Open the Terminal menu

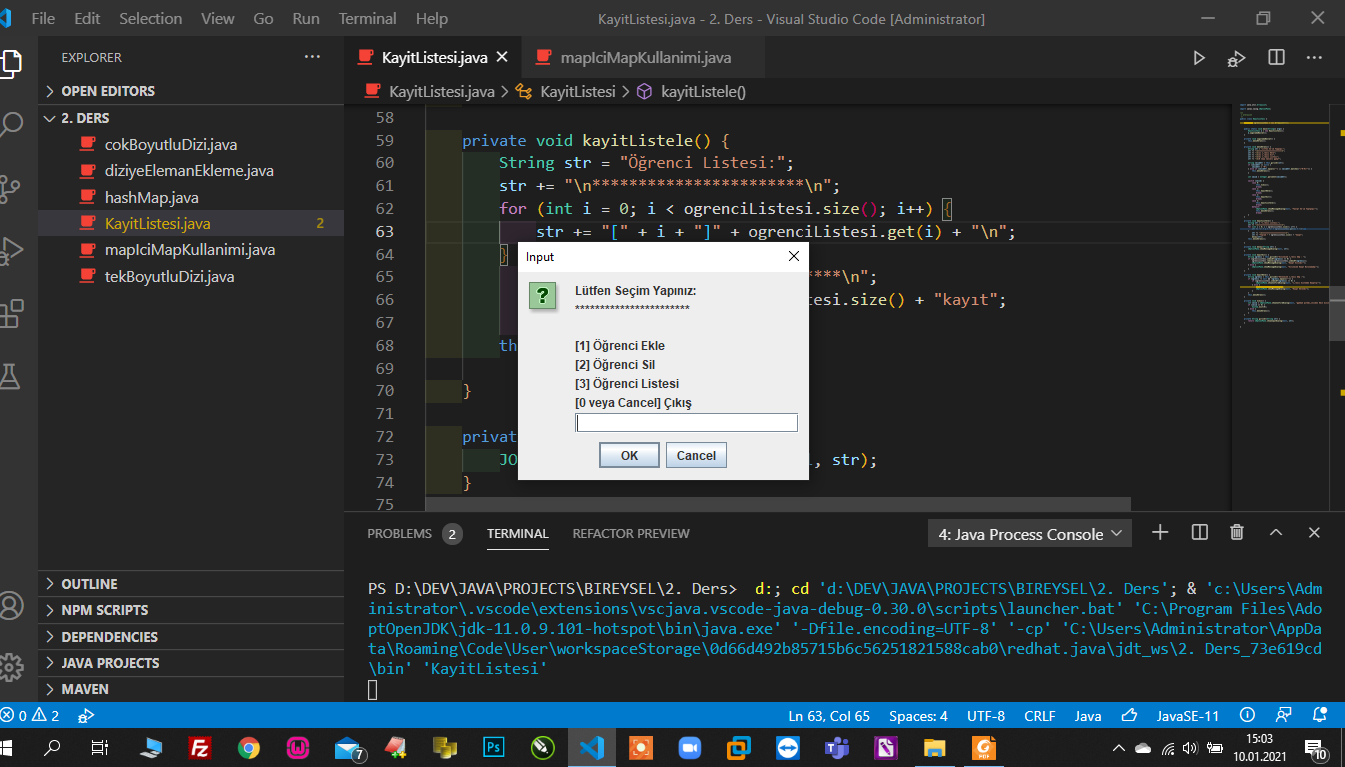pos(367,19)
